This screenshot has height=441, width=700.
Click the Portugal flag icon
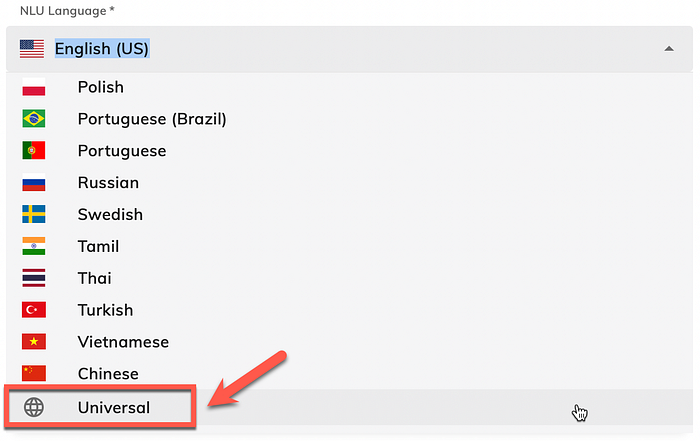tap(33, 150)
